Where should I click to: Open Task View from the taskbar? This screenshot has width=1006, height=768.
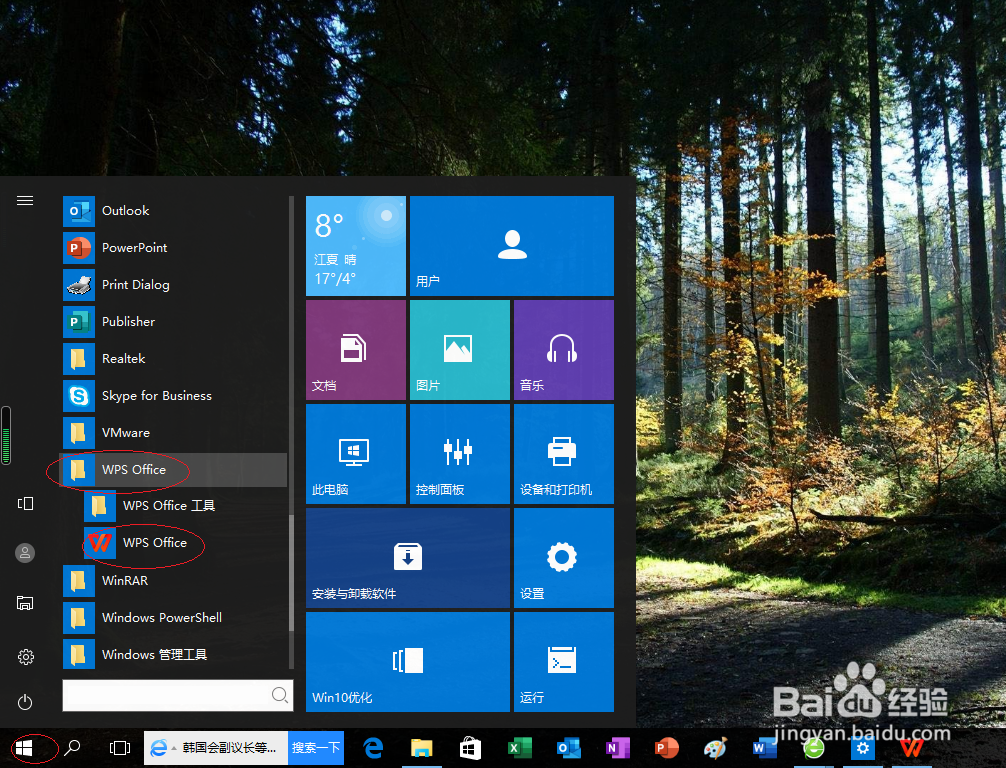coord(120,747)
